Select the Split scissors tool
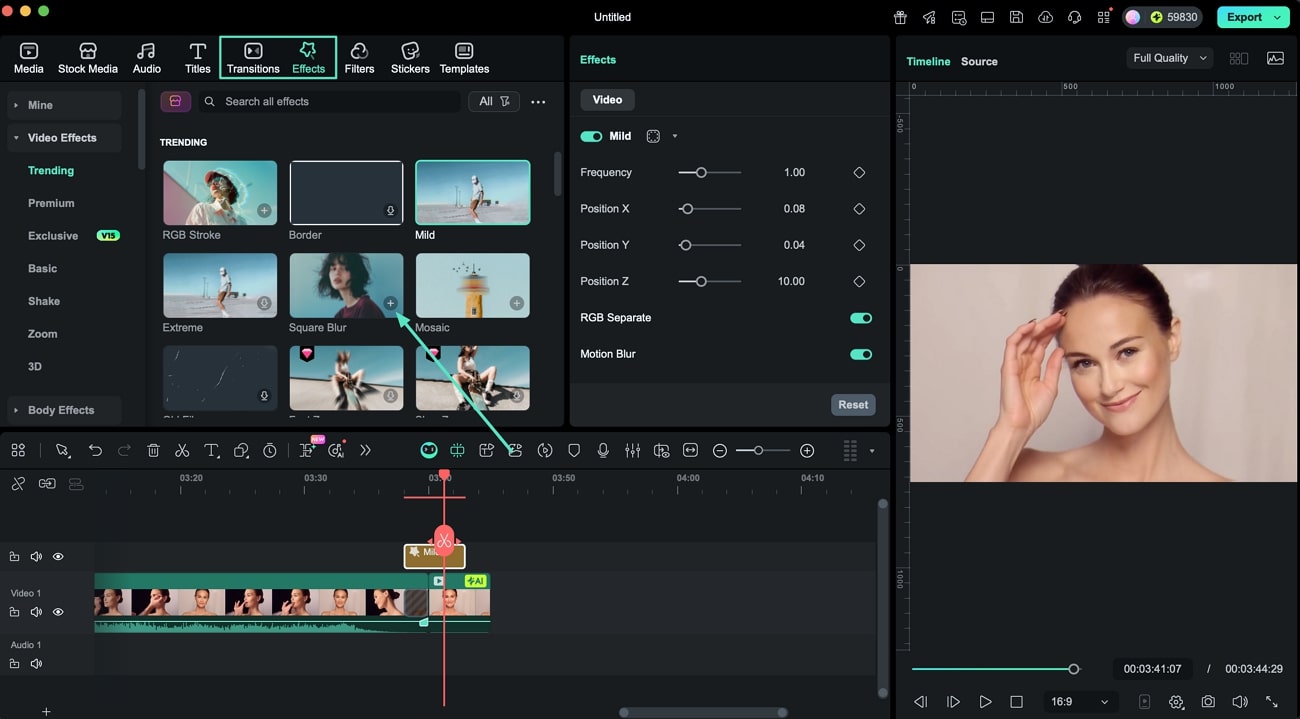 coord(182,450)
